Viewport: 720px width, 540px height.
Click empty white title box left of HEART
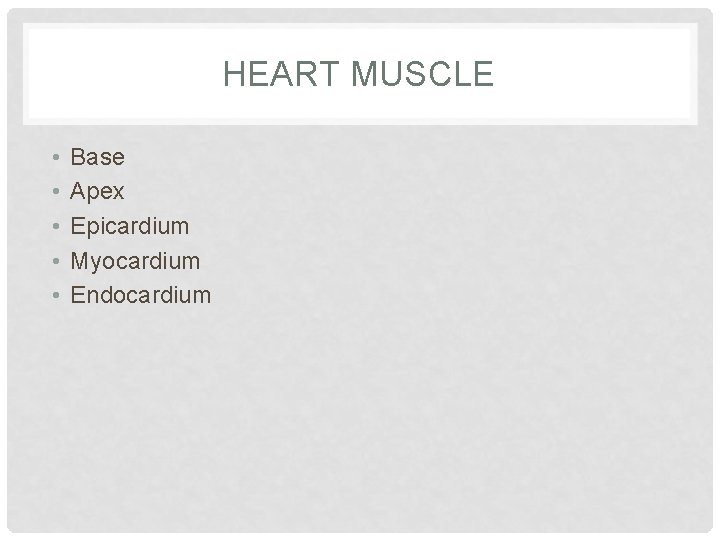tap(120, 74)
